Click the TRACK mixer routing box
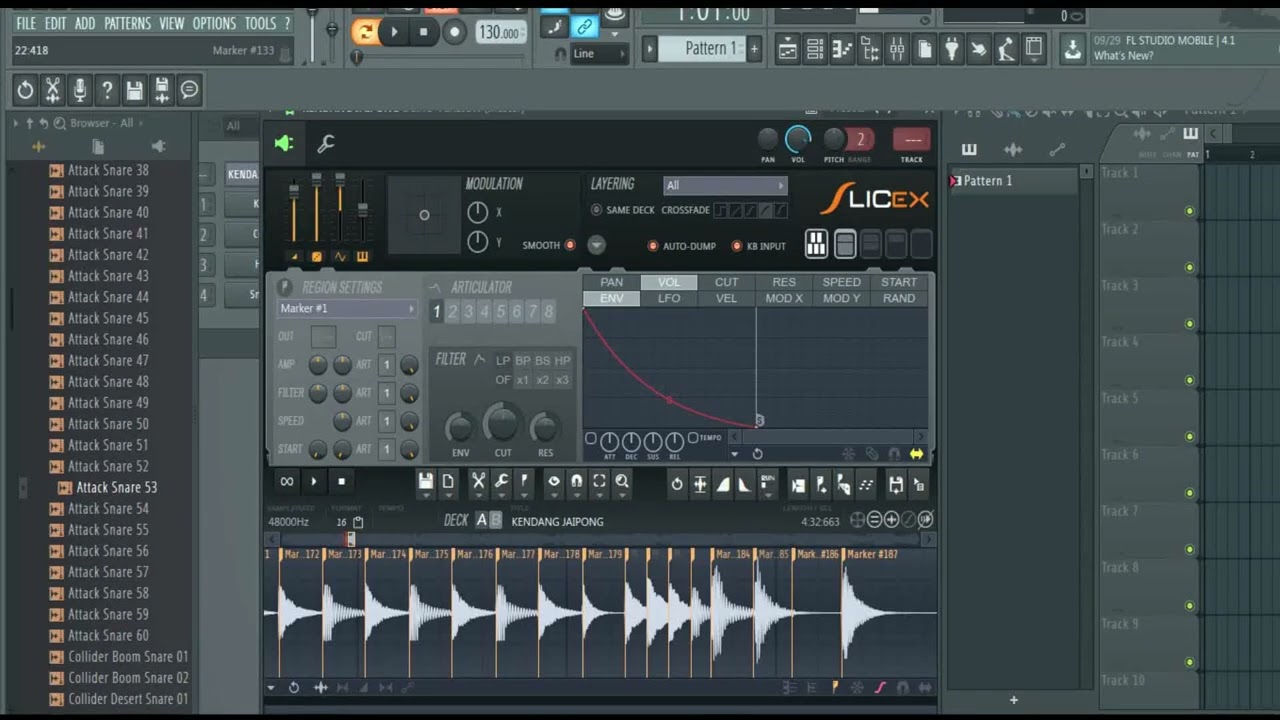This screenshot has width=1280, height=720. click(912, 140)
